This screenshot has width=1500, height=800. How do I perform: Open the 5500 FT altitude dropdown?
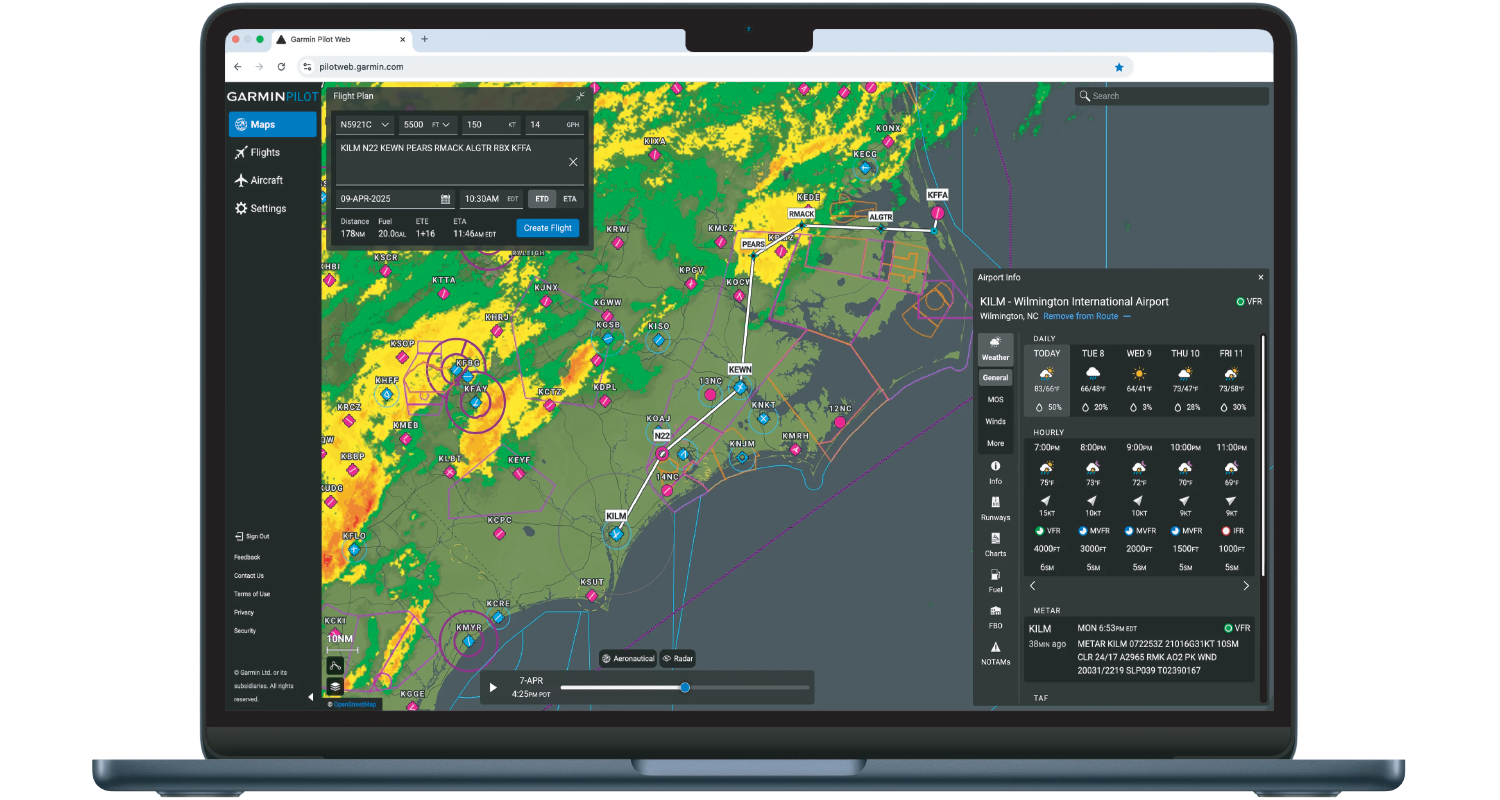click(427, 125)
